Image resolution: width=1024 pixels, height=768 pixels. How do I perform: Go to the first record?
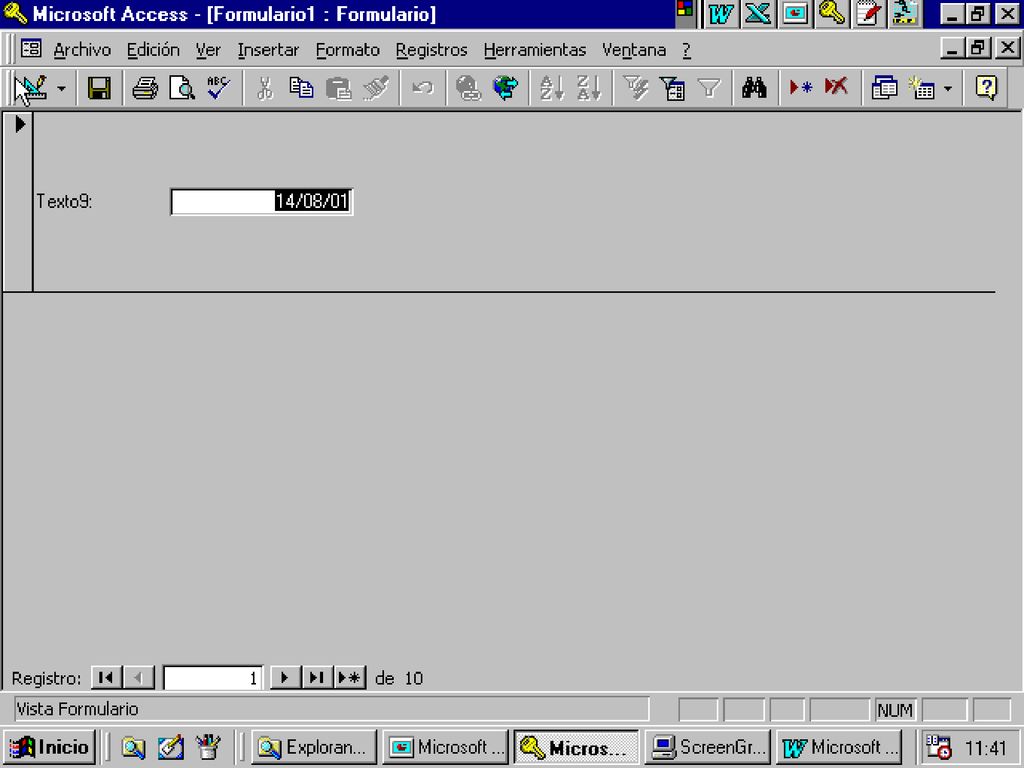(106, 678)
